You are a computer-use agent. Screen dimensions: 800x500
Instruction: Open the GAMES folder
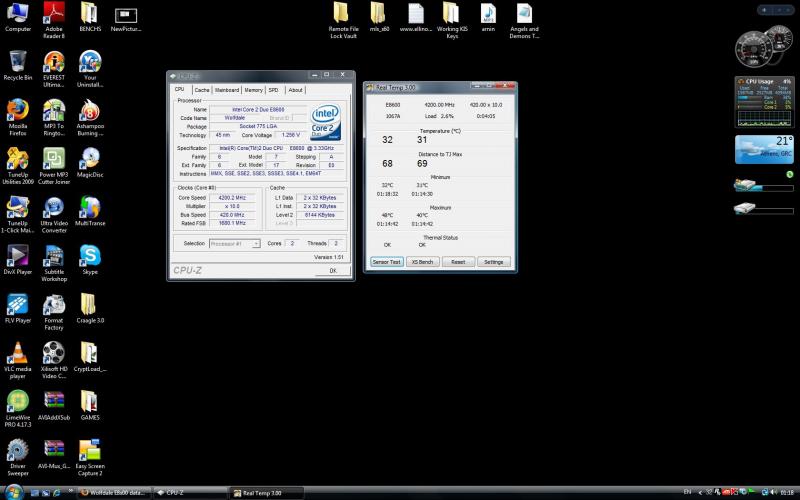click(90, 405)
